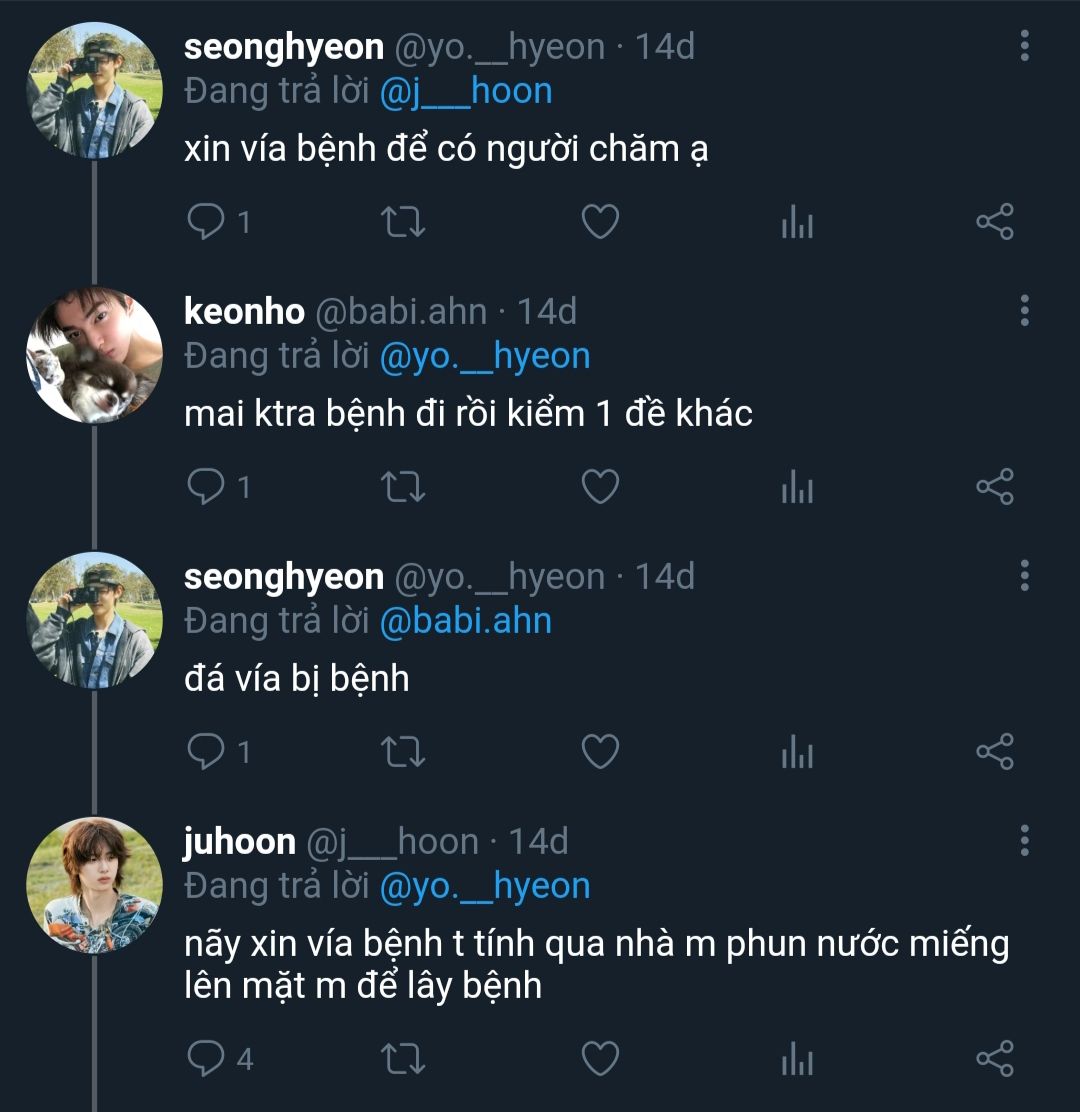Share seonghyeon's 'xin vía bệnh' tweet
Screen dimensions: 1080x1112
tap(994, 222)
